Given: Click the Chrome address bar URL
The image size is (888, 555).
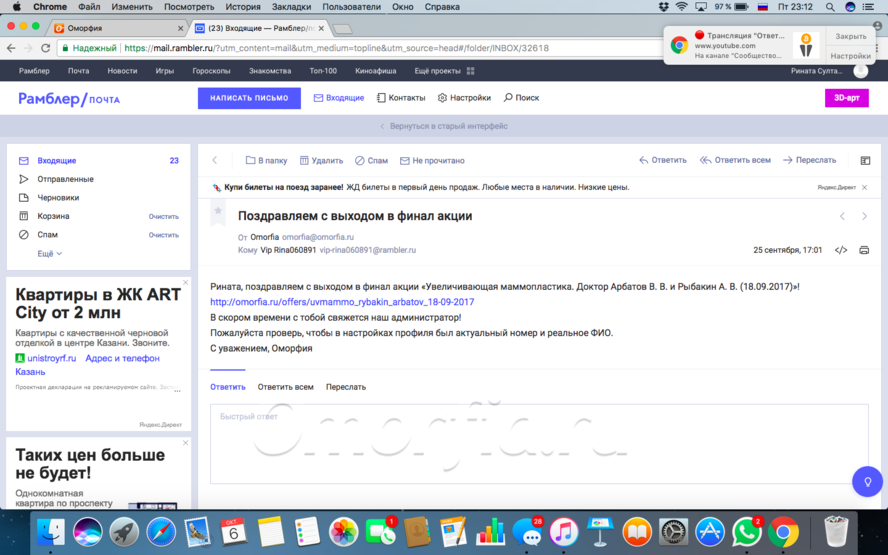Looking at the screenshot, I should click(x=336, y=48).
